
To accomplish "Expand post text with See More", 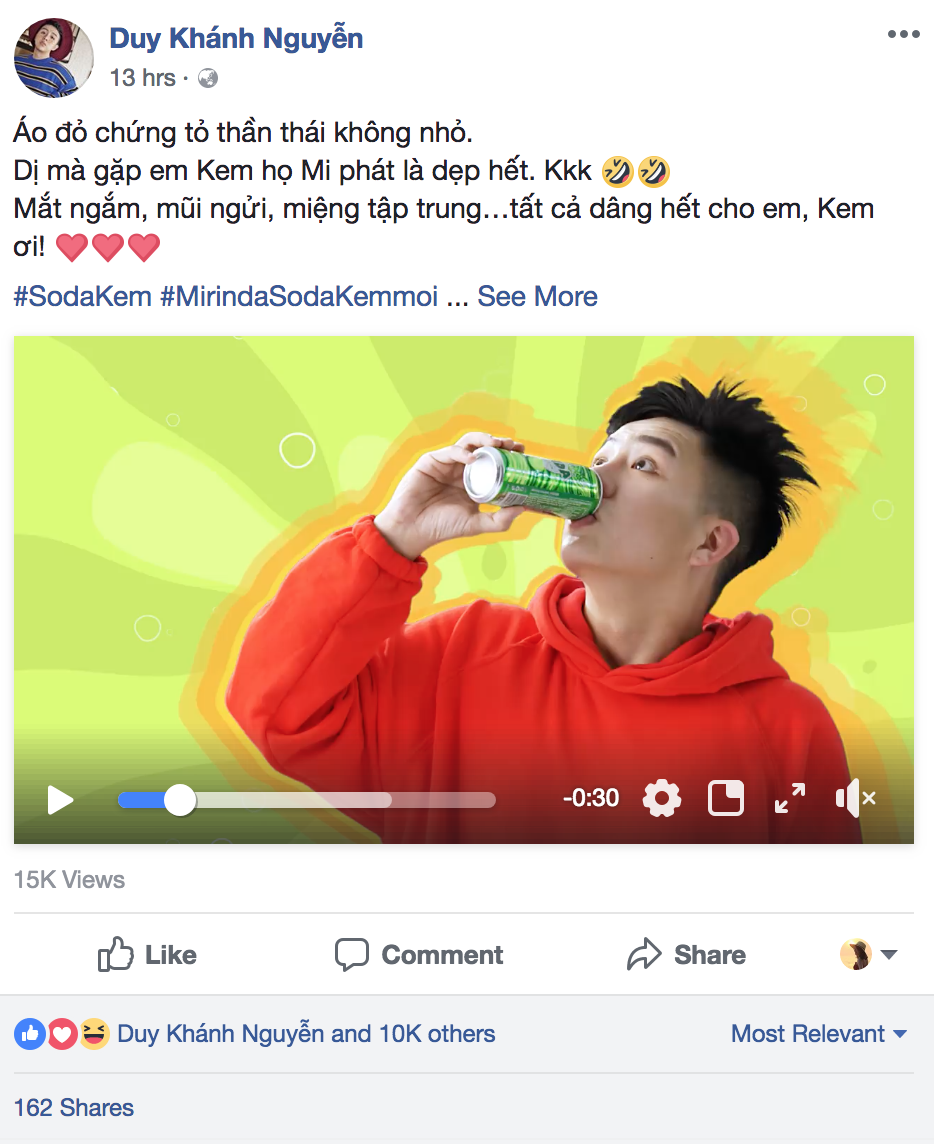I will point(537,296).
